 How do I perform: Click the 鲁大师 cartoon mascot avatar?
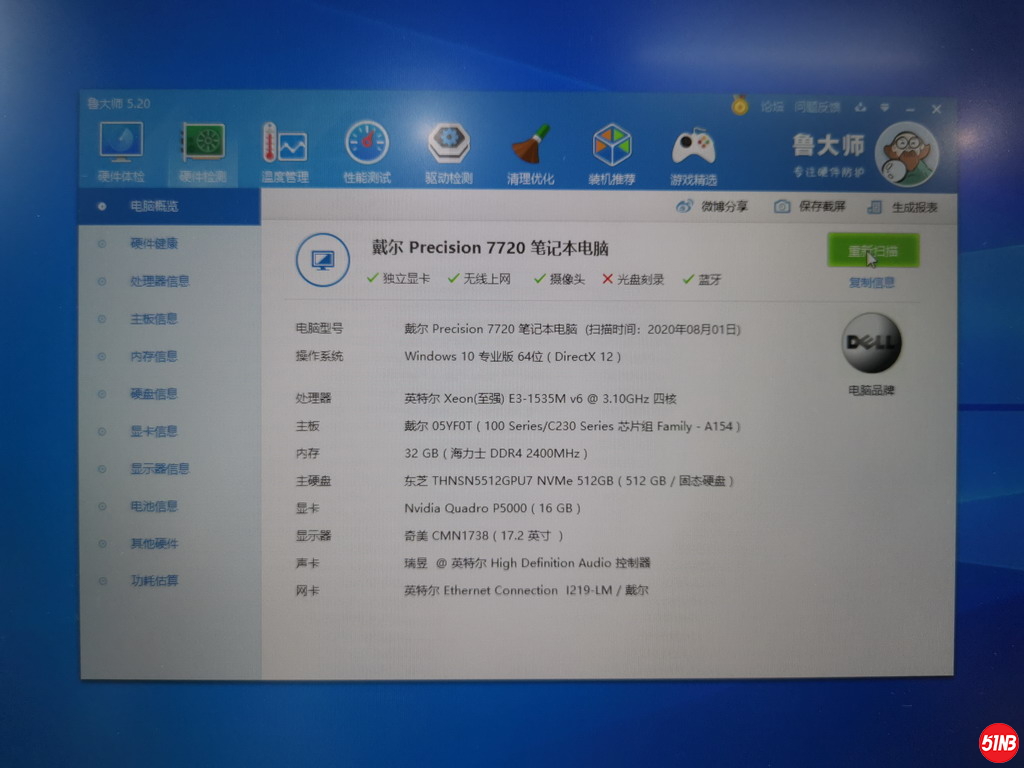coord(906,155)
